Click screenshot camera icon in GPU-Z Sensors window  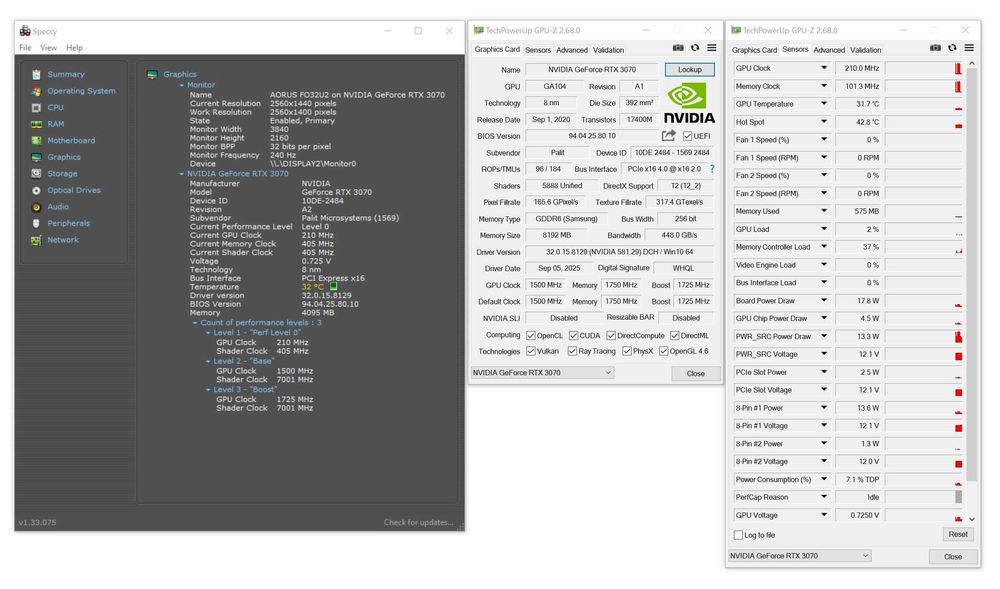pyautogui.click(x=935, y=48)
